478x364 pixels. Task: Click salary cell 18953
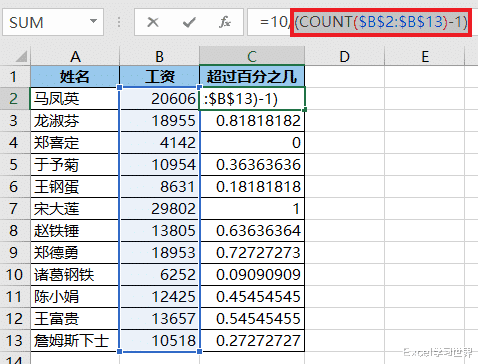(159, 253)
